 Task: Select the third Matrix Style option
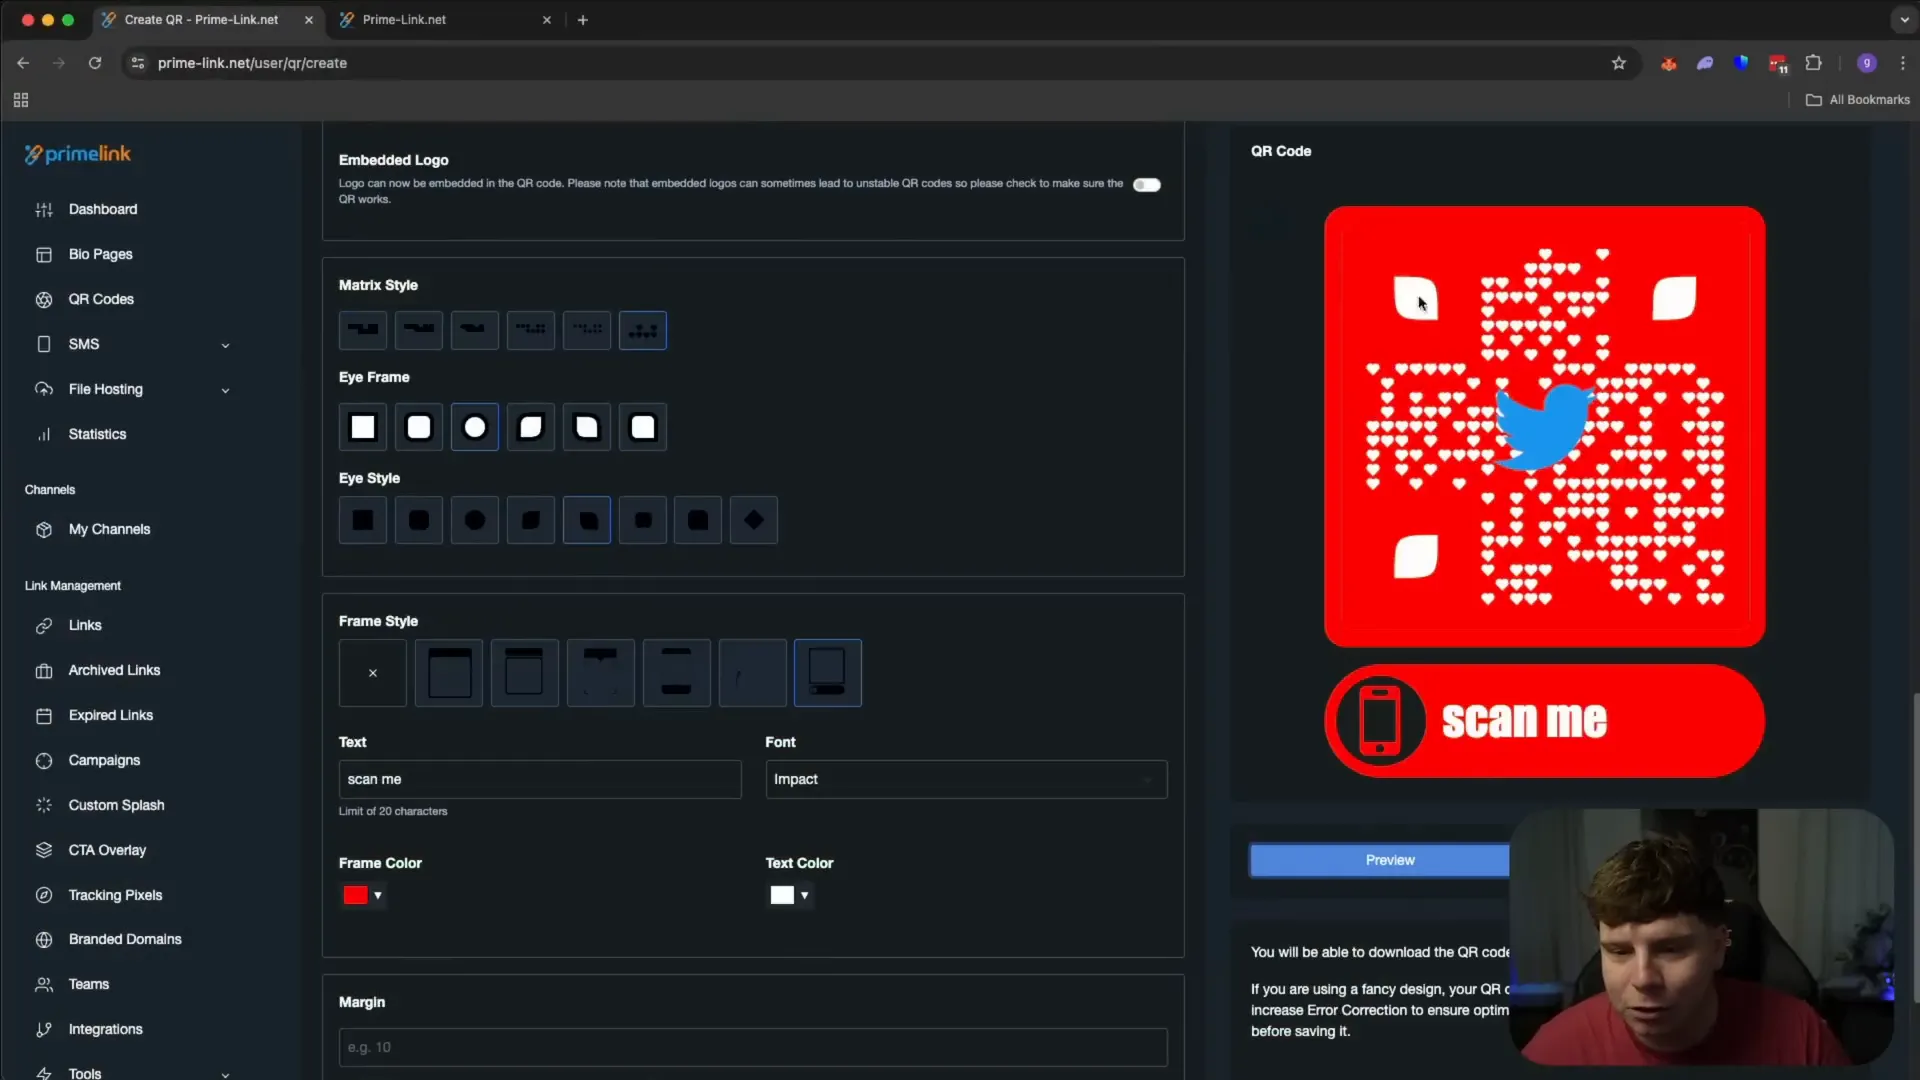[x=475, y=330]
